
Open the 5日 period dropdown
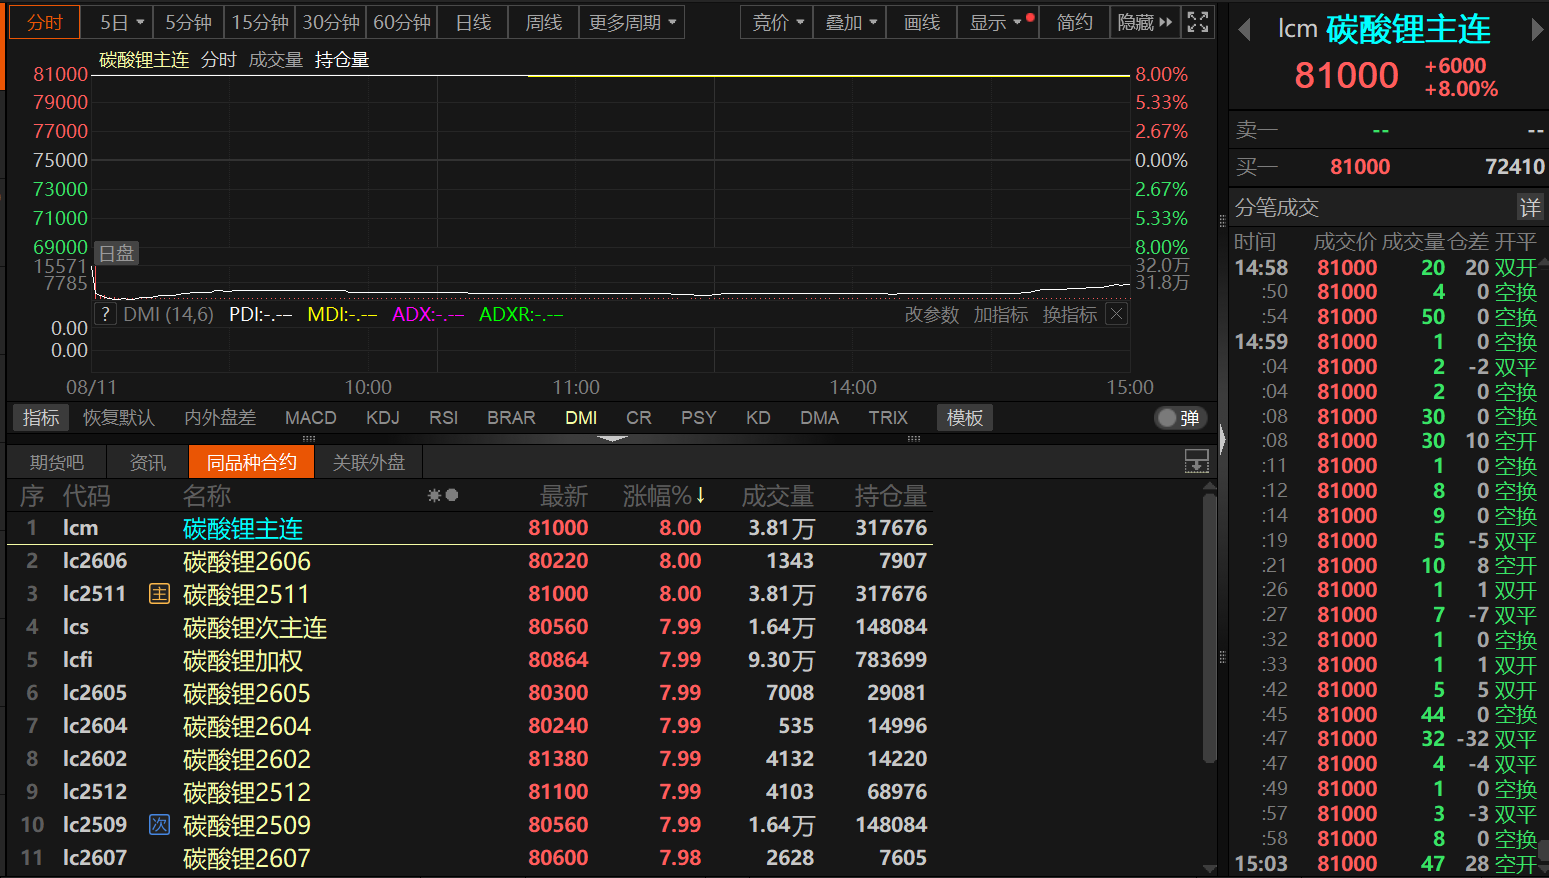123,22
